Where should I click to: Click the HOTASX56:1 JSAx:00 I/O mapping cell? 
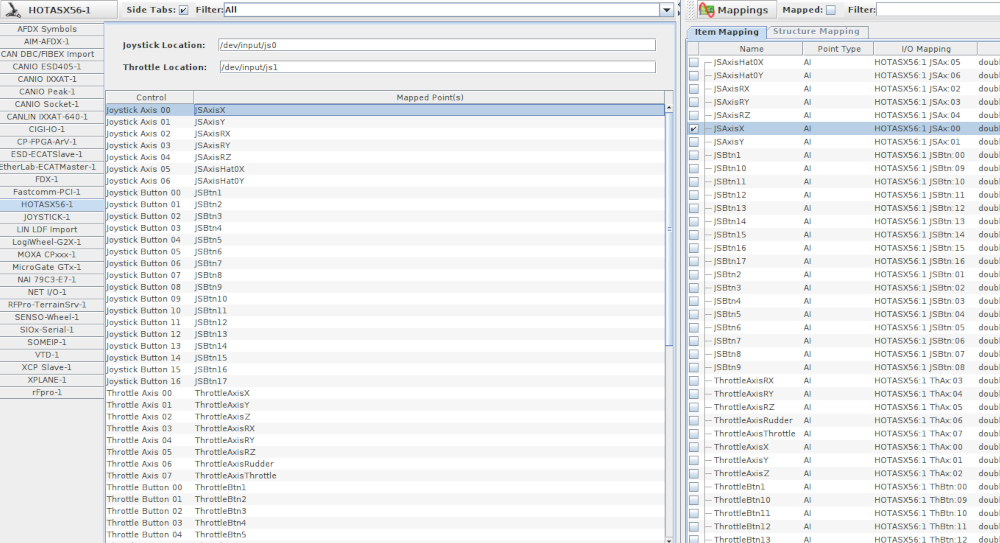point(925,129)
